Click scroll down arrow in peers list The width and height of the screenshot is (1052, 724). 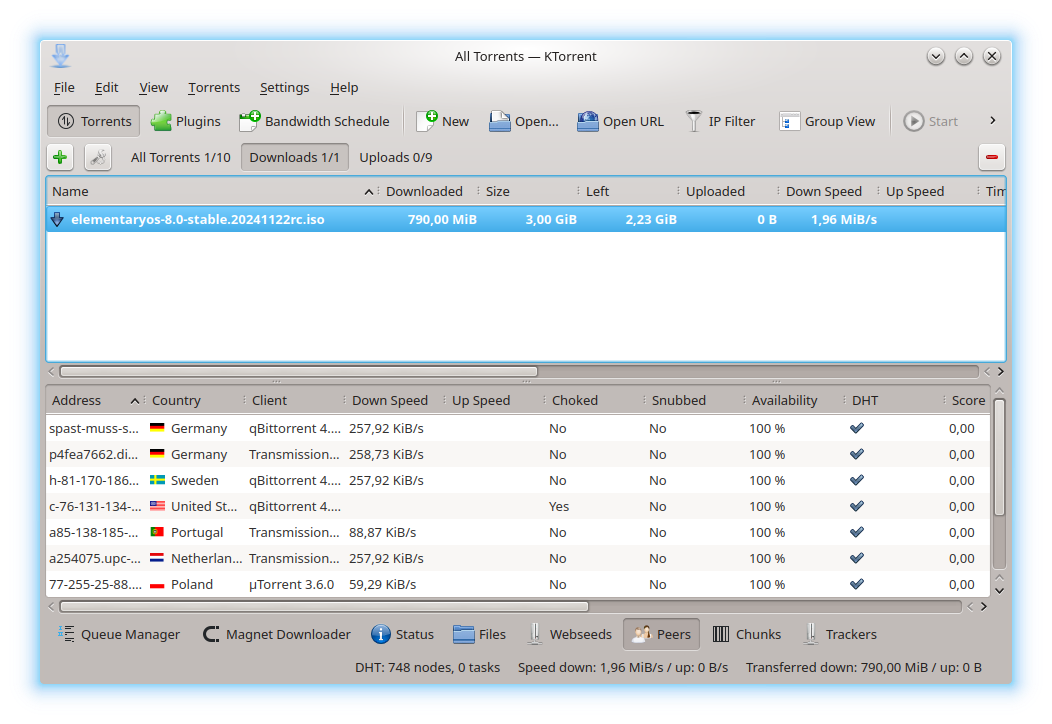coord(1000,591)
